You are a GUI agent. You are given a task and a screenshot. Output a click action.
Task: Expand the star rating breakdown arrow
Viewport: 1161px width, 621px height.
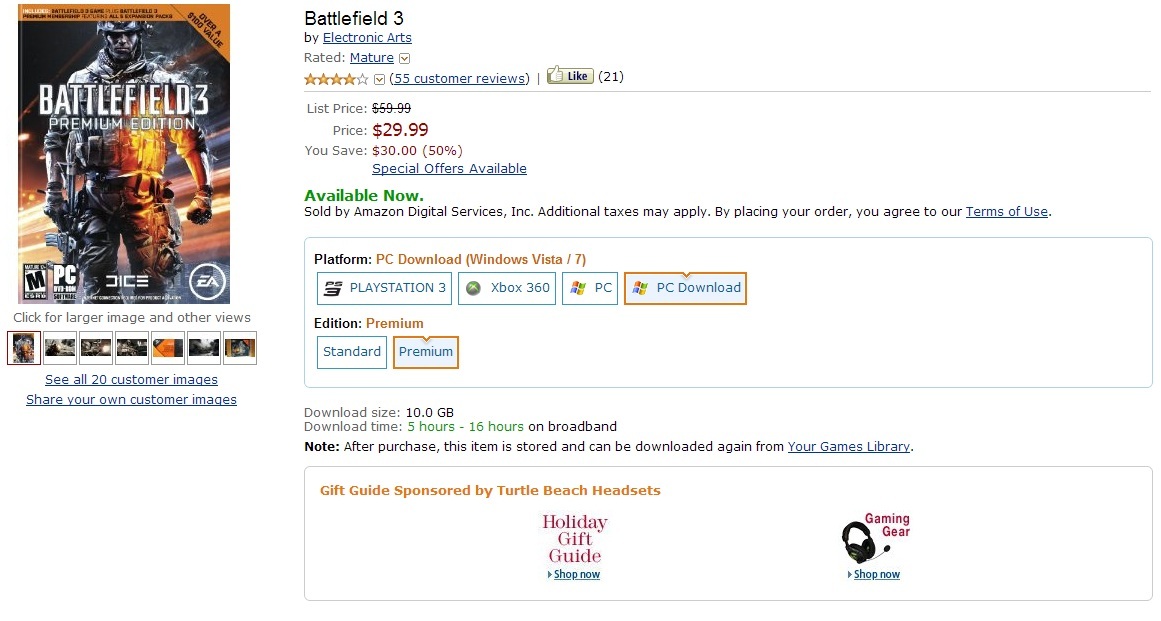380,79
